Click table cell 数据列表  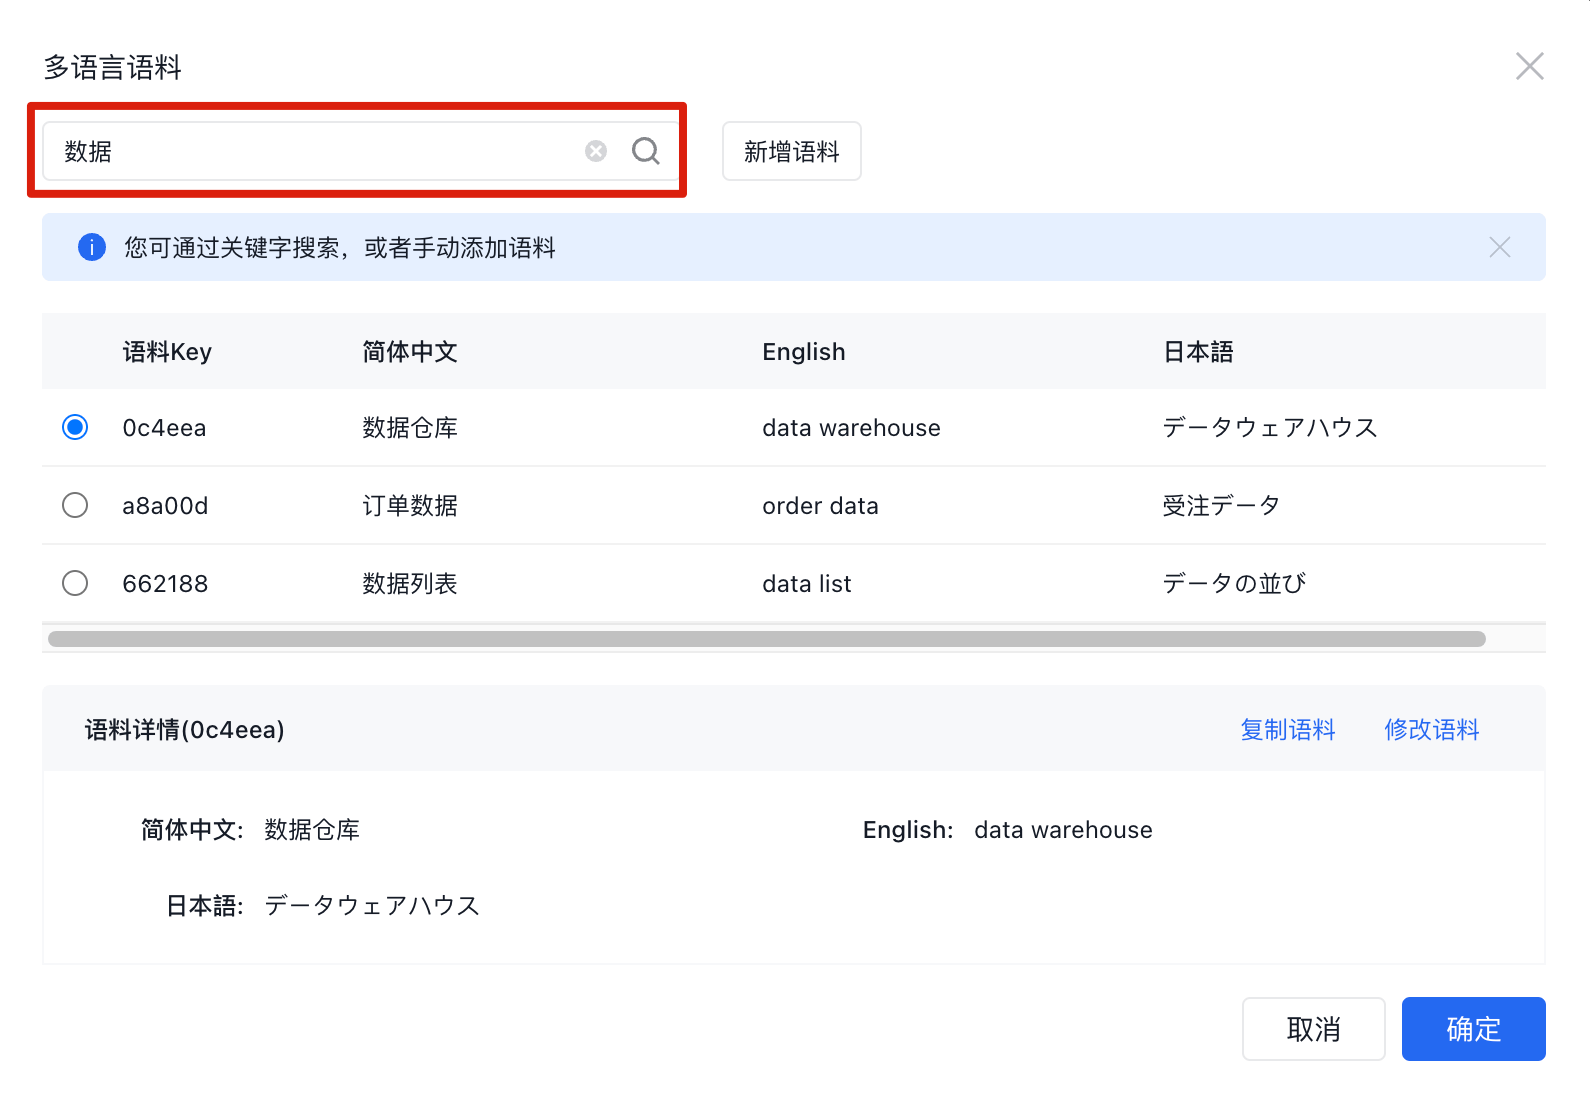[410, 584]
